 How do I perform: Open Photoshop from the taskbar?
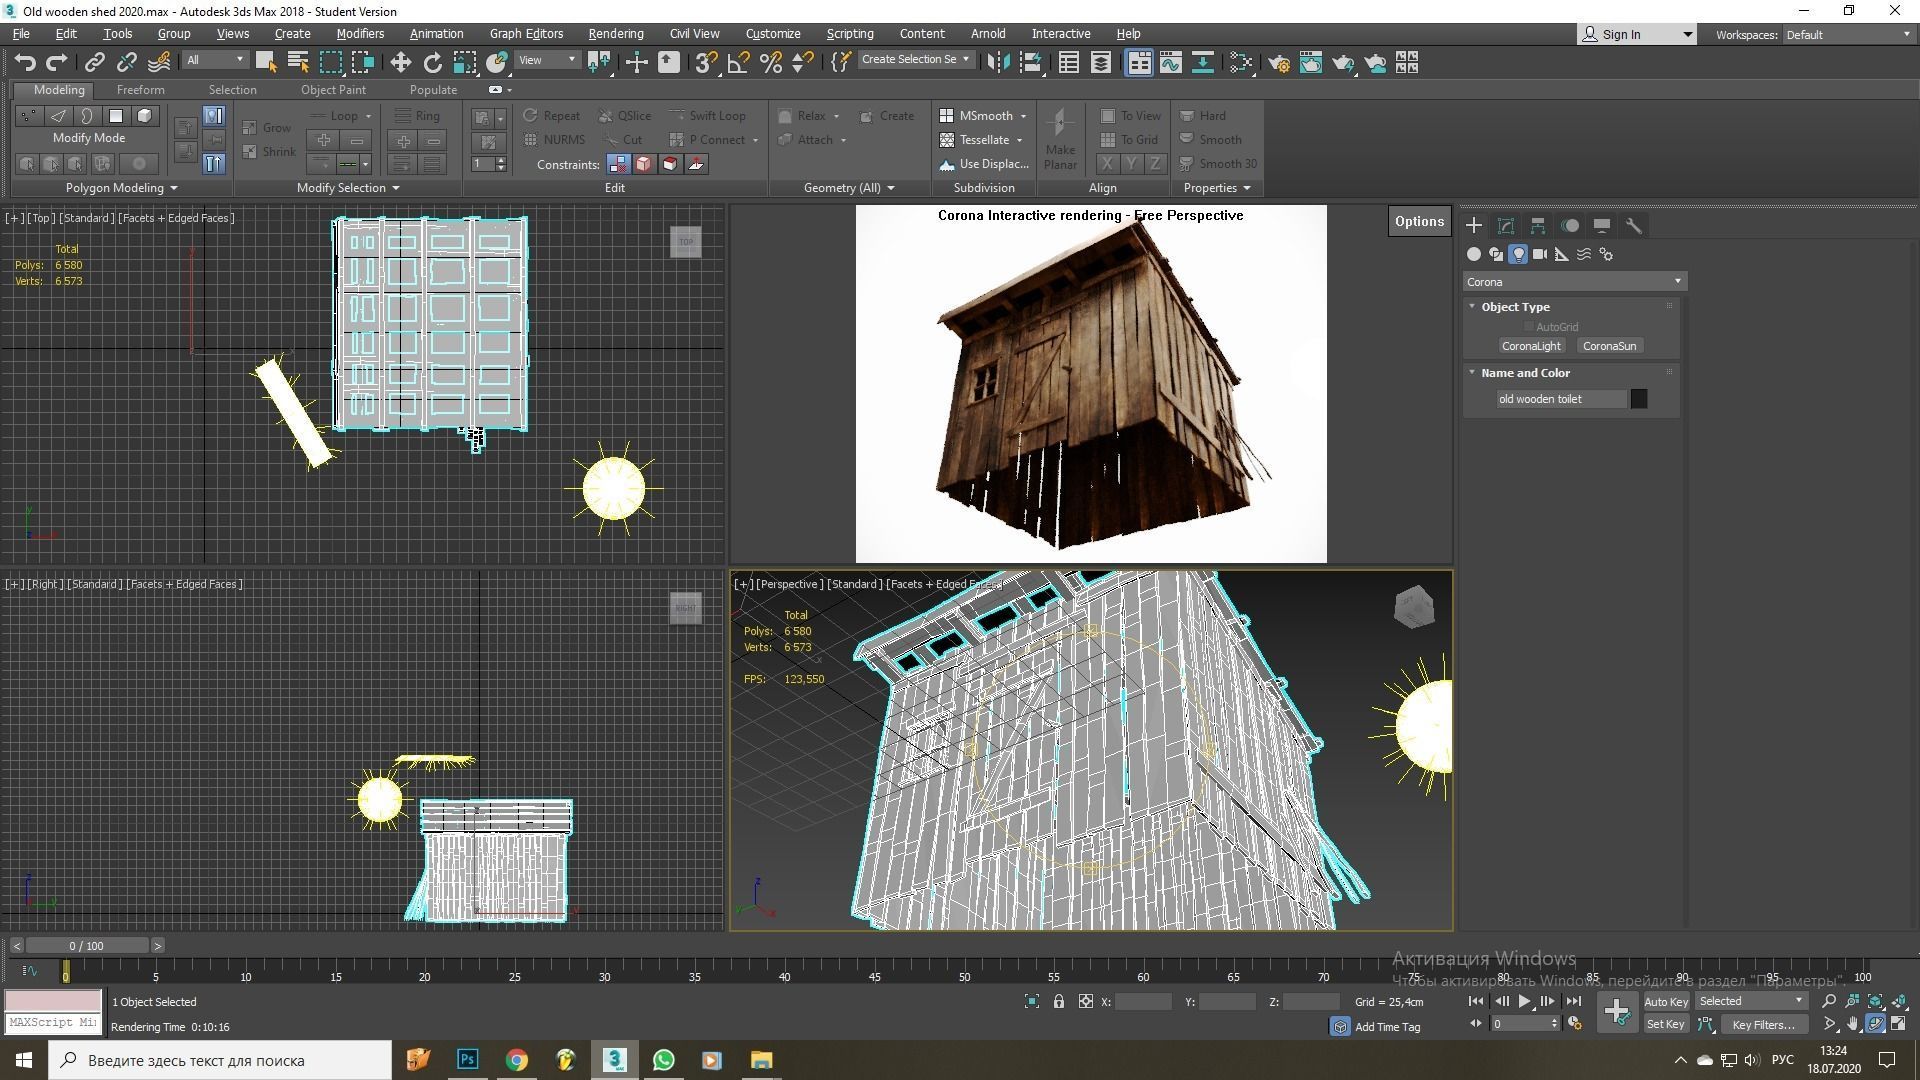(x=467, y=1060)
